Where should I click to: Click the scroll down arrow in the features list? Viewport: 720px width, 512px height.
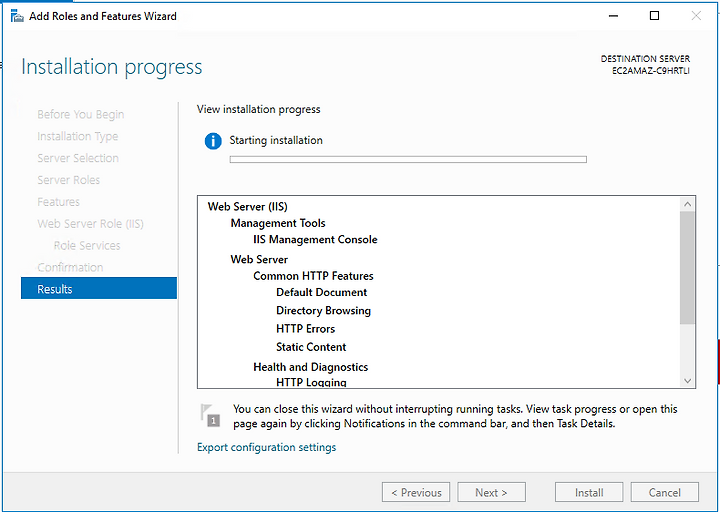pos(687,381)
